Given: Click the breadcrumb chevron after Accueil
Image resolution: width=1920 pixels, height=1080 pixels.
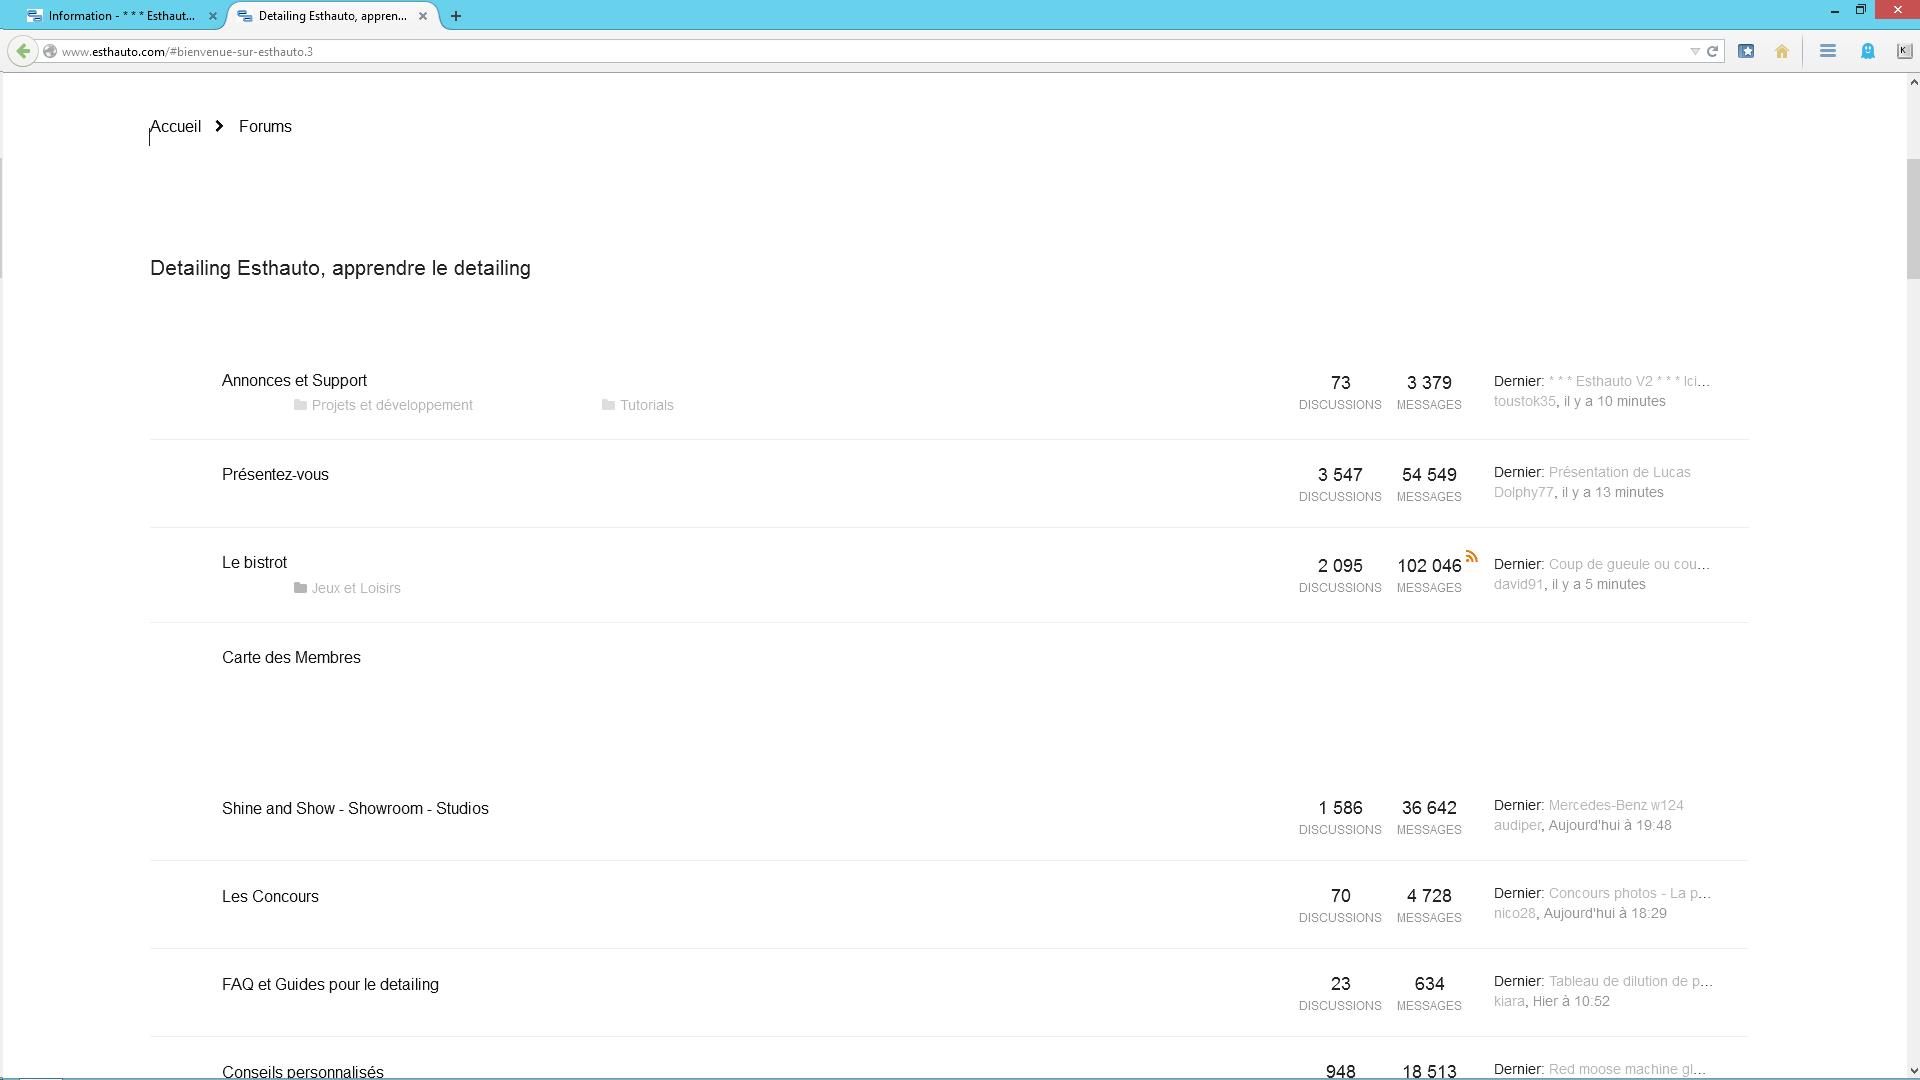Looking at the screenshot, I should pyautogui.click(x=219, y=126).
